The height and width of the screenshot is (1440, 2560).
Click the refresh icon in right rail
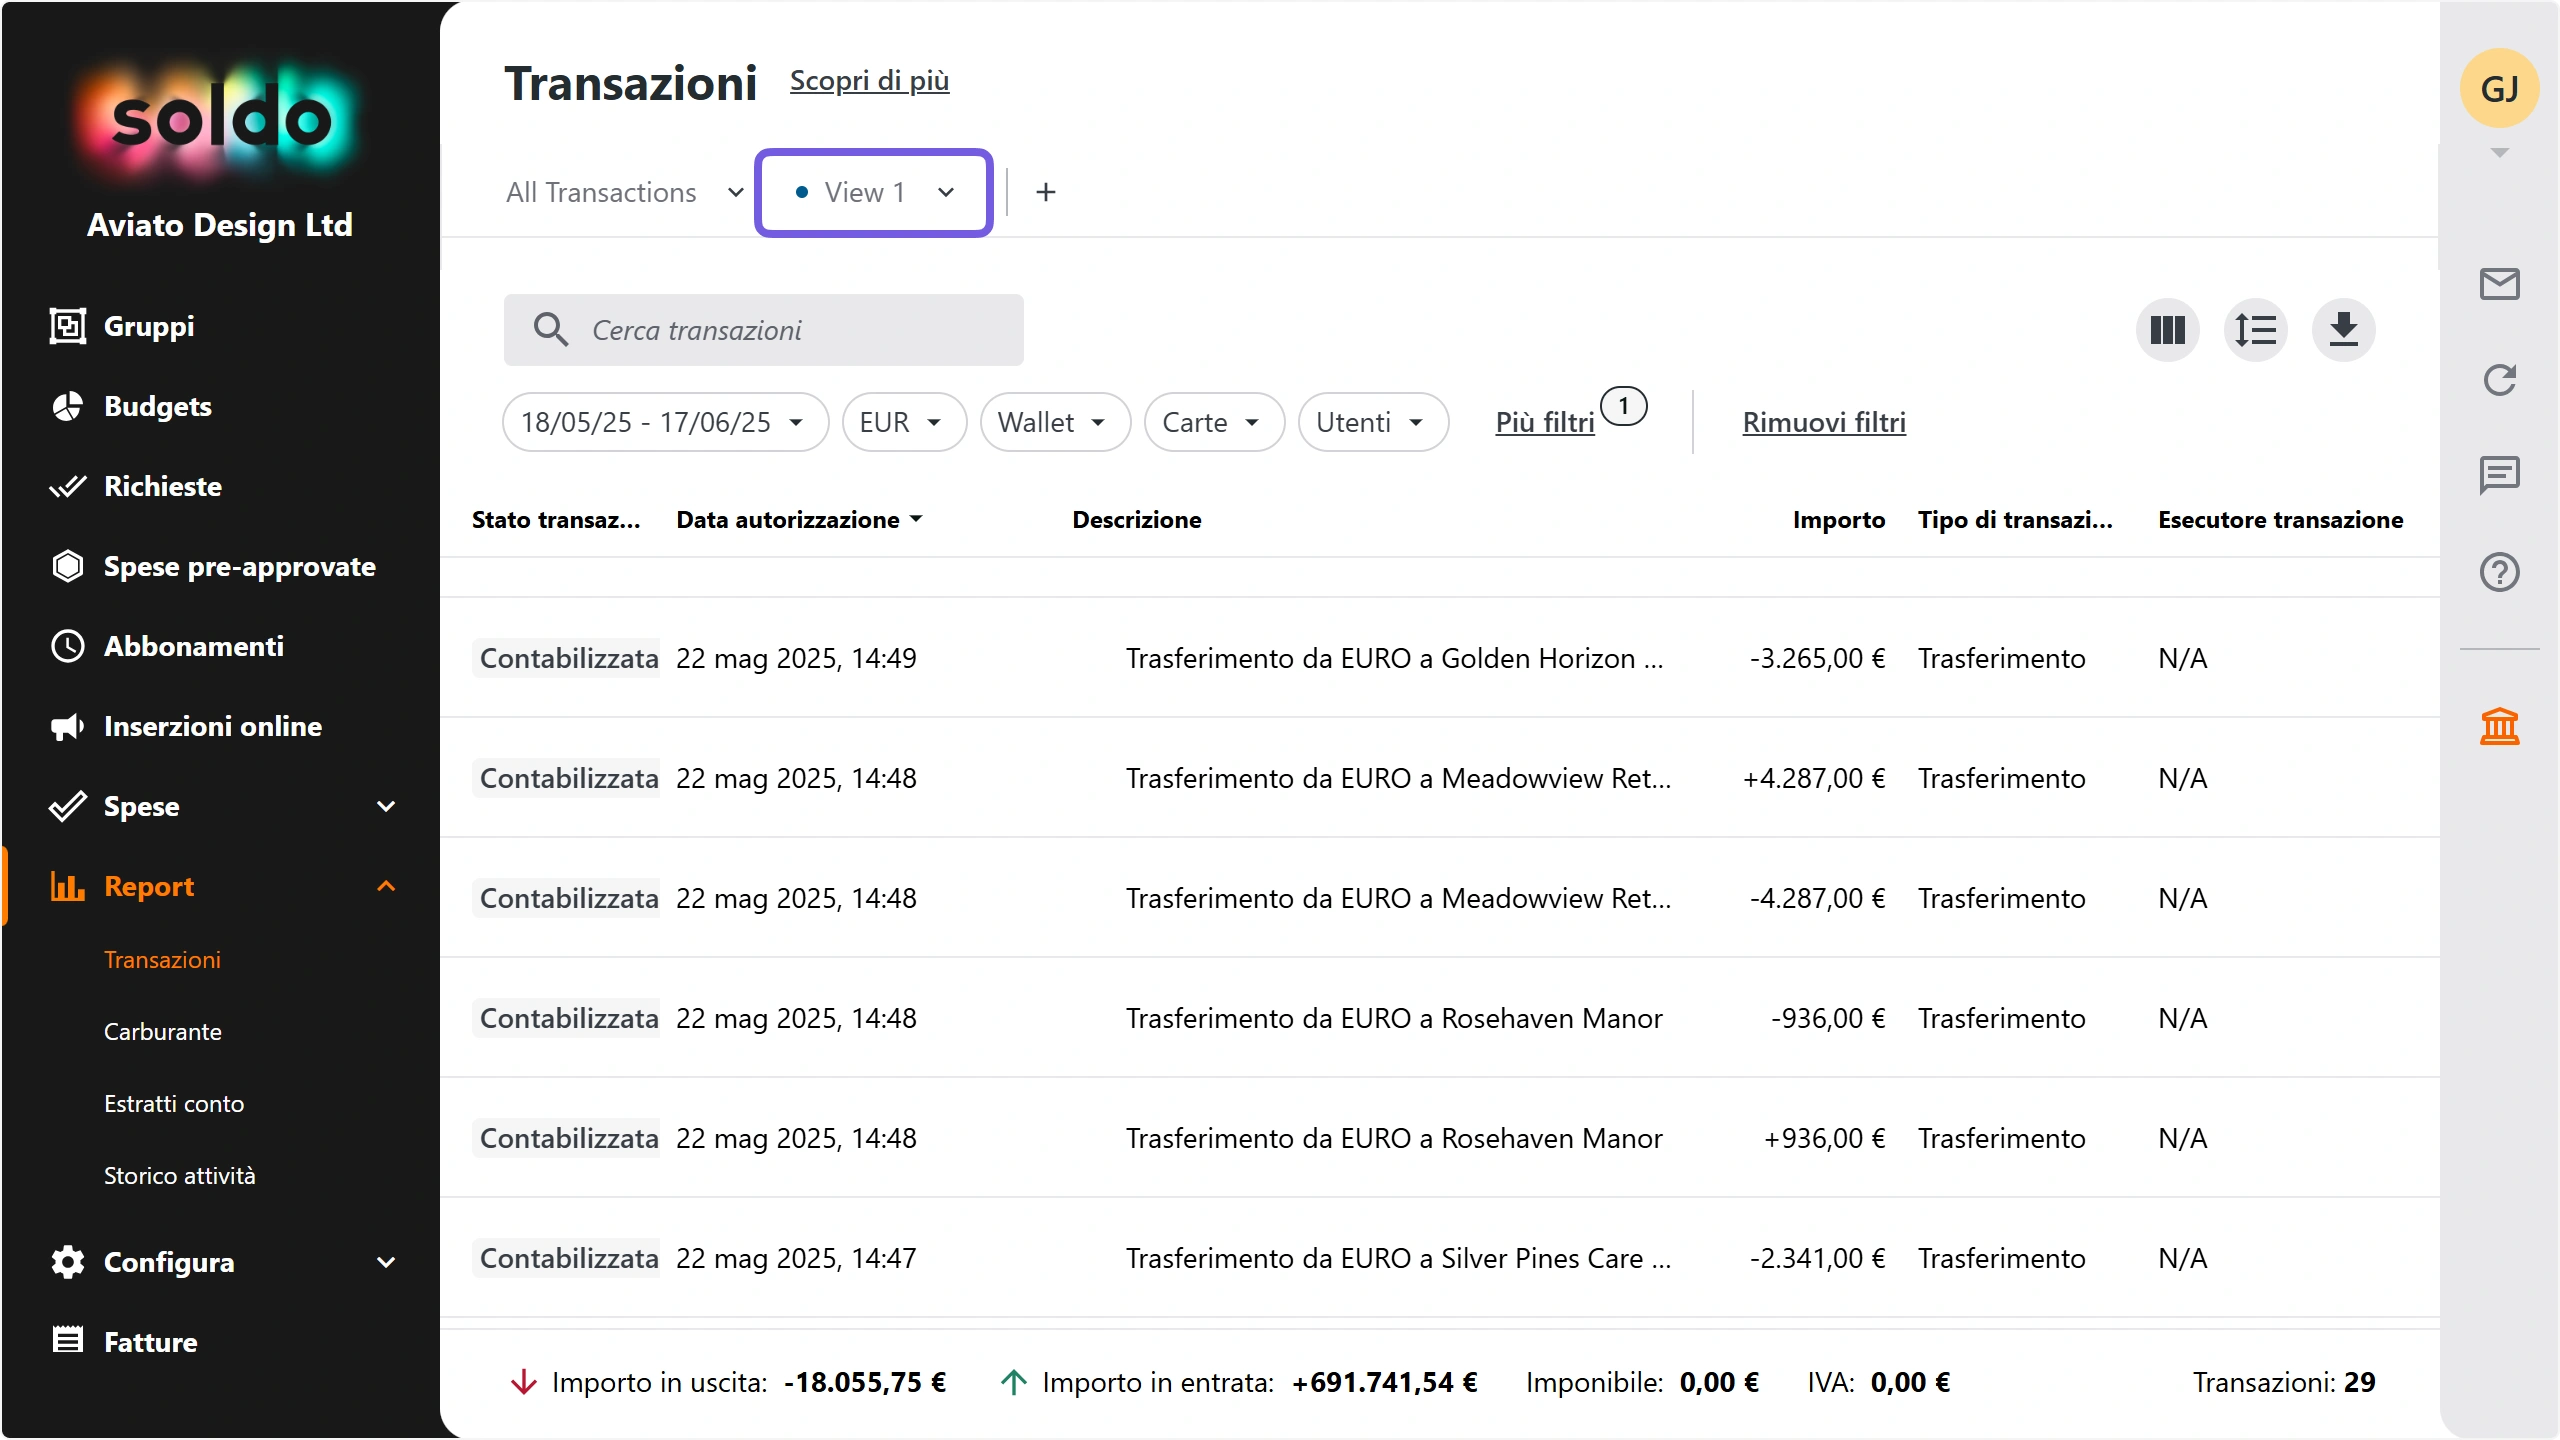click(2499, 380)
